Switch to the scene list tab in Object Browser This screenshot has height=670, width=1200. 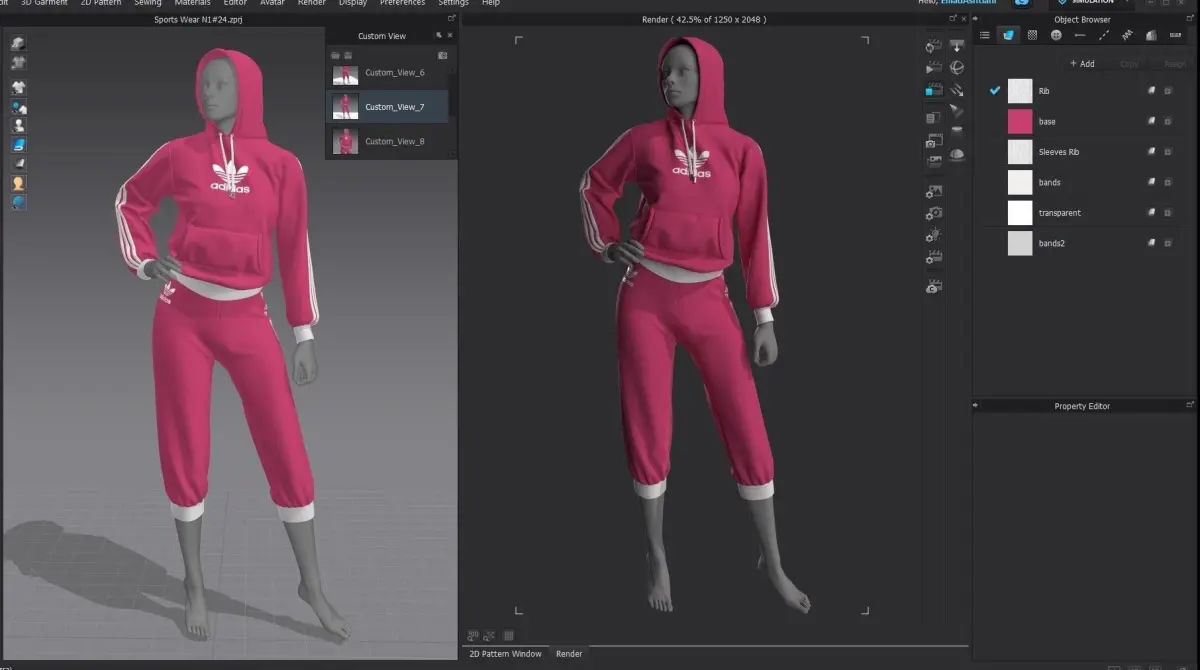pyautogui.click(x=984, y=35)
